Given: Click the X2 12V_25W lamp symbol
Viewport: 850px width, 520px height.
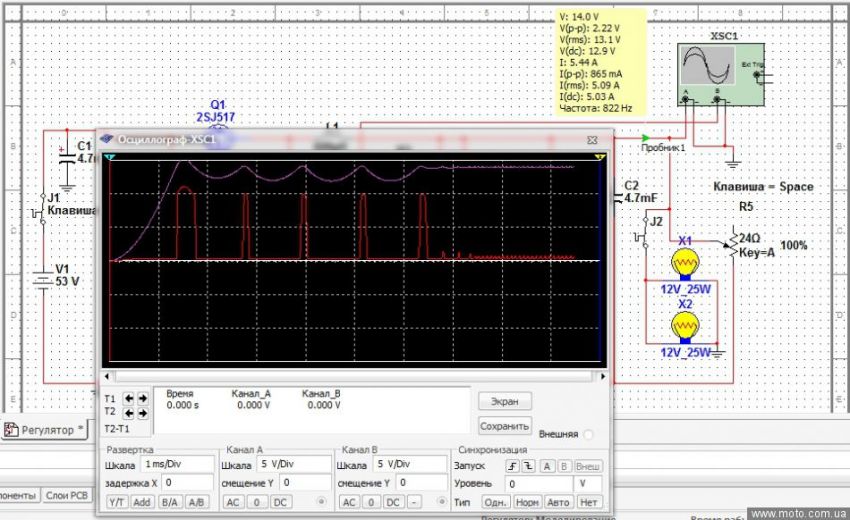Looking at the screenshot, I should 685,326.
